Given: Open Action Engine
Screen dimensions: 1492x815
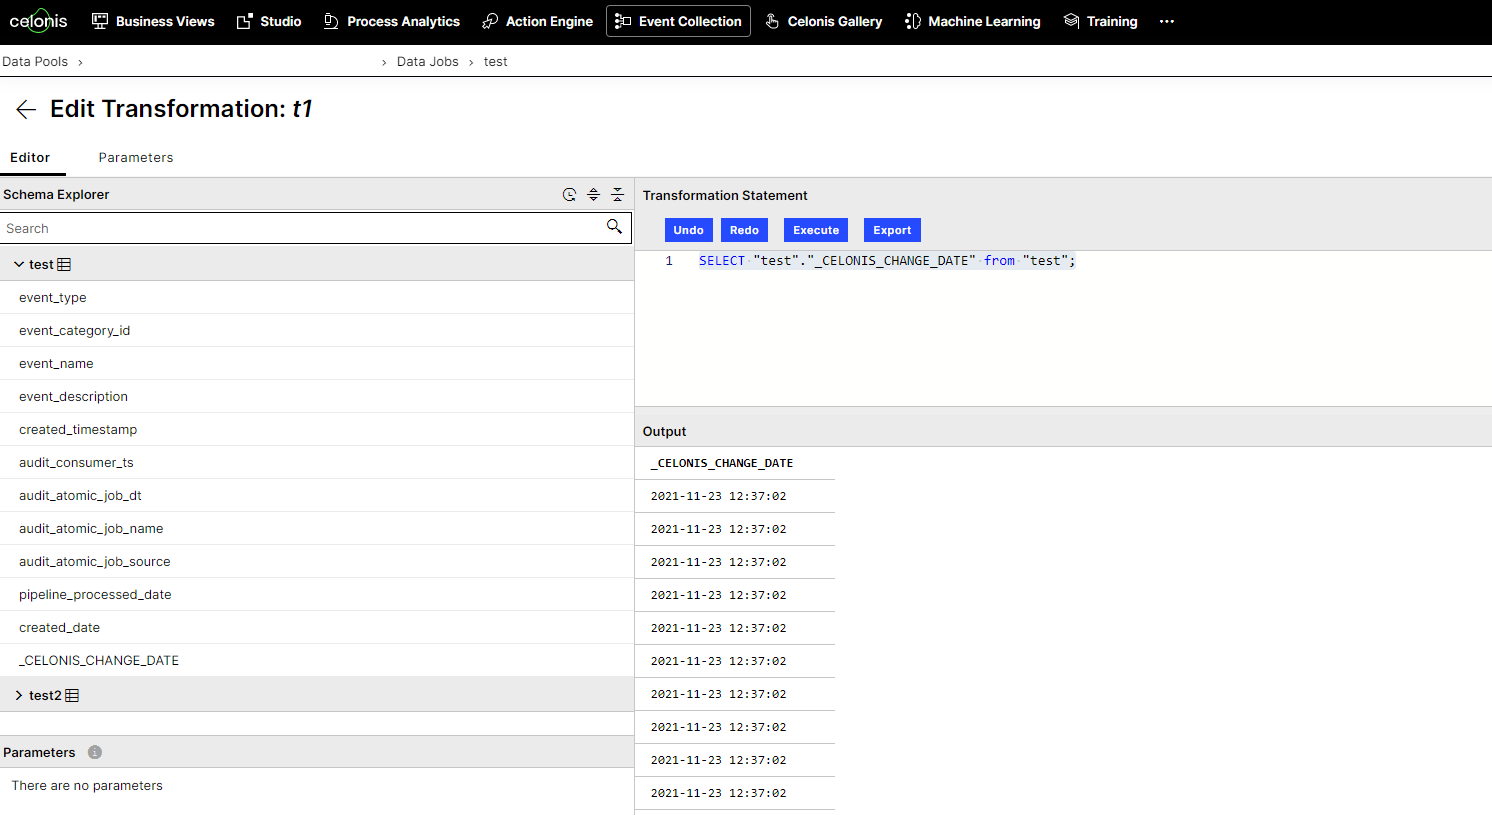Looking at the screenshot, I should 537,21.
